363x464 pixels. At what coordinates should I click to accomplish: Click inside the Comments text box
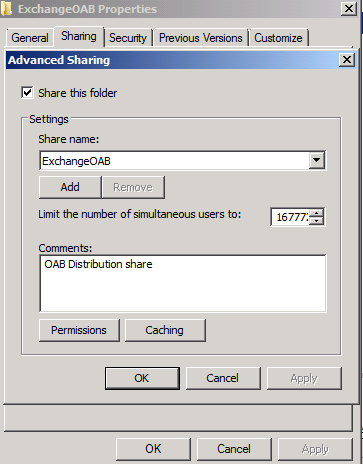(183, 283)
